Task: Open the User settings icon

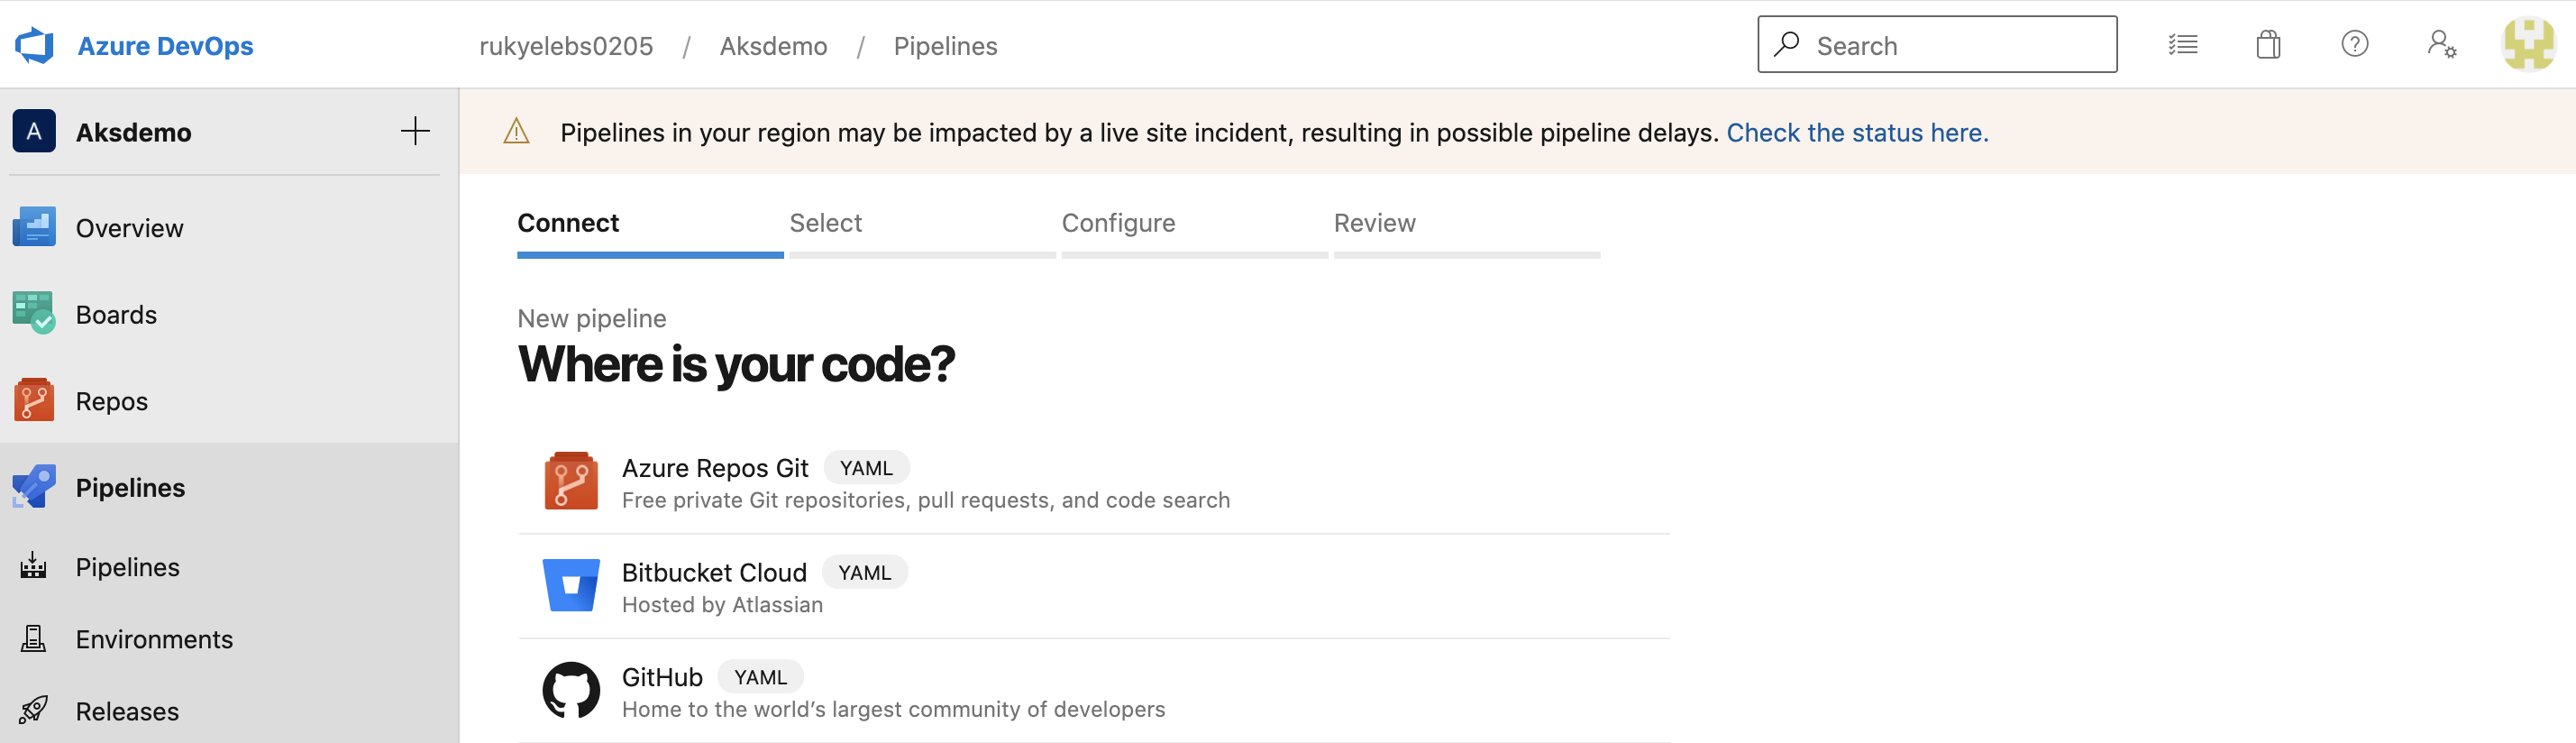Action: 2441,45
